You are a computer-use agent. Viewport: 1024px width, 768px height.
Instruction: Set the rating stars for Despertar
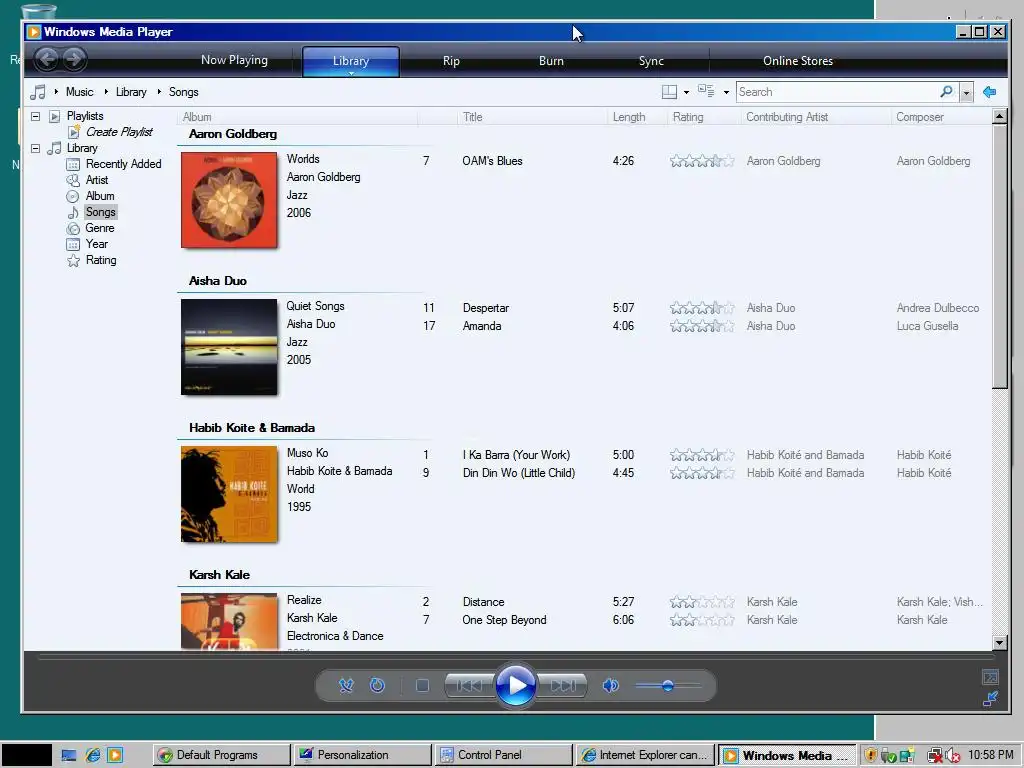[702, 308]
